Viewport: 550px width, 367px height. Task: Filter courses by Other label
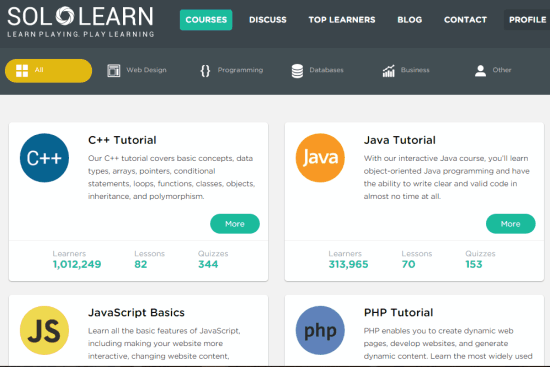(502, 70)
